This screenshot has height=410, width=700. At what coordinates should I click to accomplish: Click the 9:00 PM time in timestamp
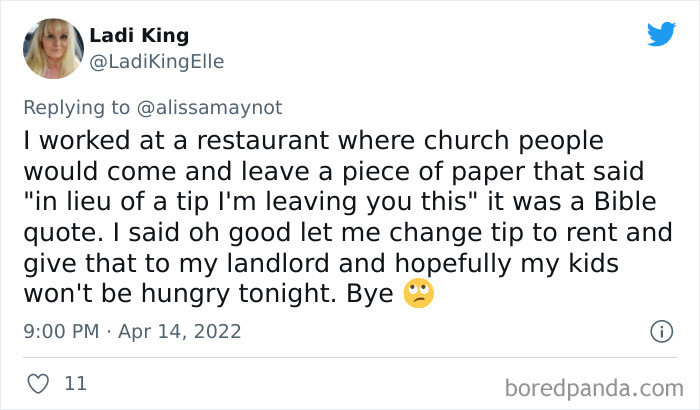(x=61, y=331)
